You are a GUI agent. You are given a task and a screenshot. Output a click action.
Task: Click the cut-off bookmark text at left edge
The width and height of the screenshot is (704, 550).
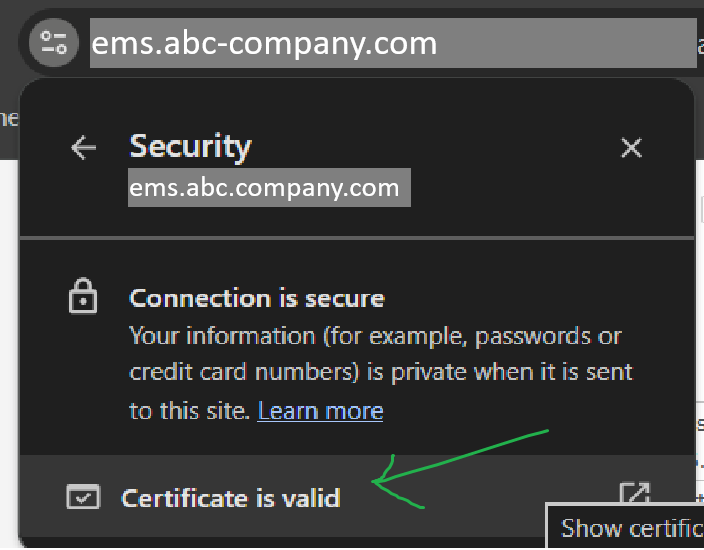click(9, 118)
